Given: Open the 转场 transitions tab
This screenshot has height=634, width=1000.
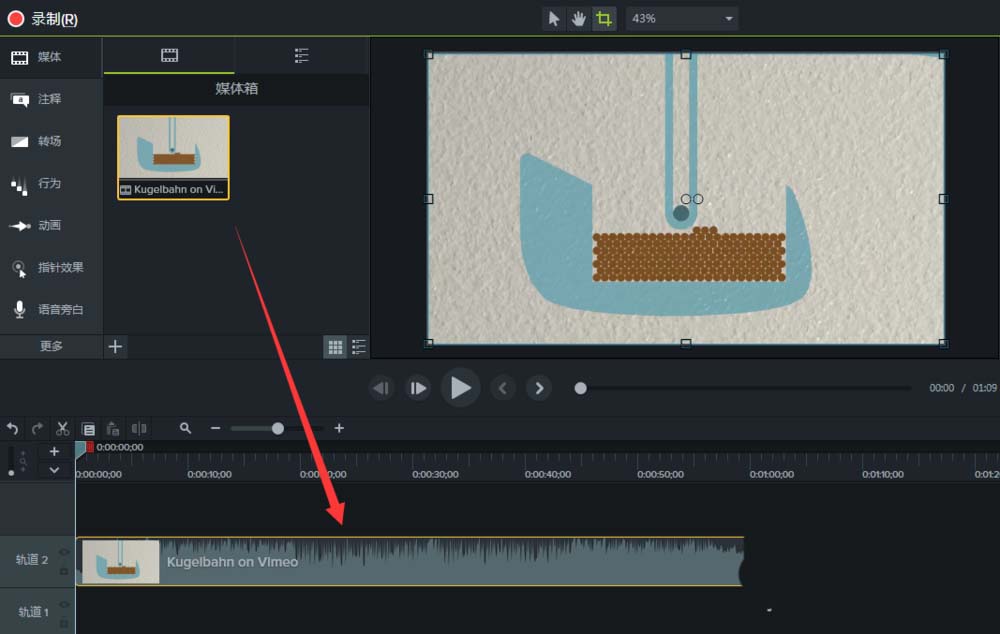Looking at the screenshot, I should [50, 141].
